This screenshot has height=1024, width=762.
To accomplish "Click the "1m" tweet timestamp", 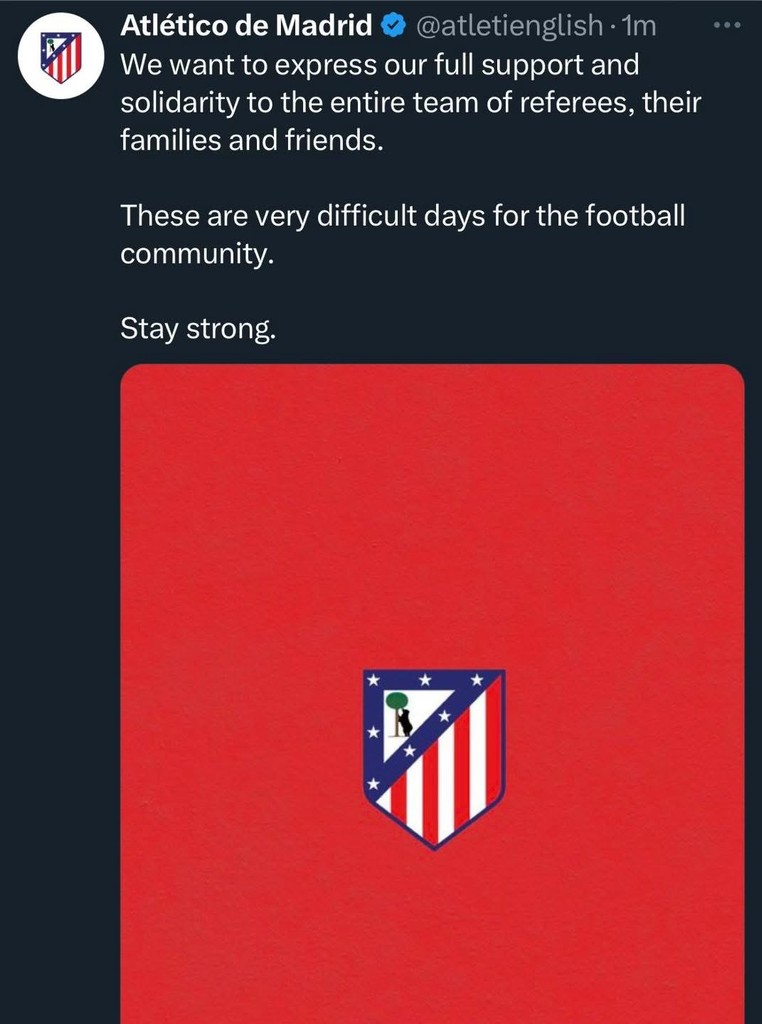I will coord(637,26).
